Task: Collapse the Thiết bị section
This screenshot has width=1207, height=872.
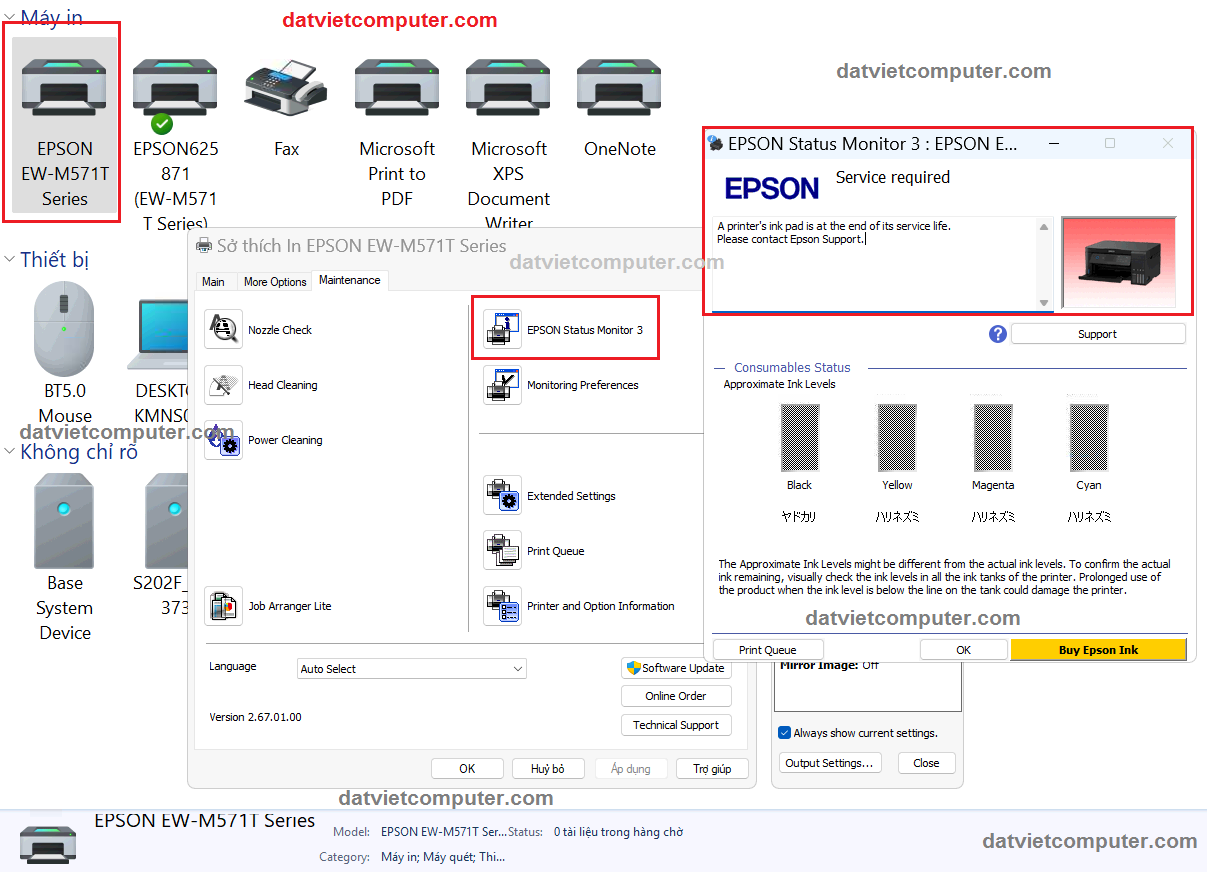Action: (9, 260)
